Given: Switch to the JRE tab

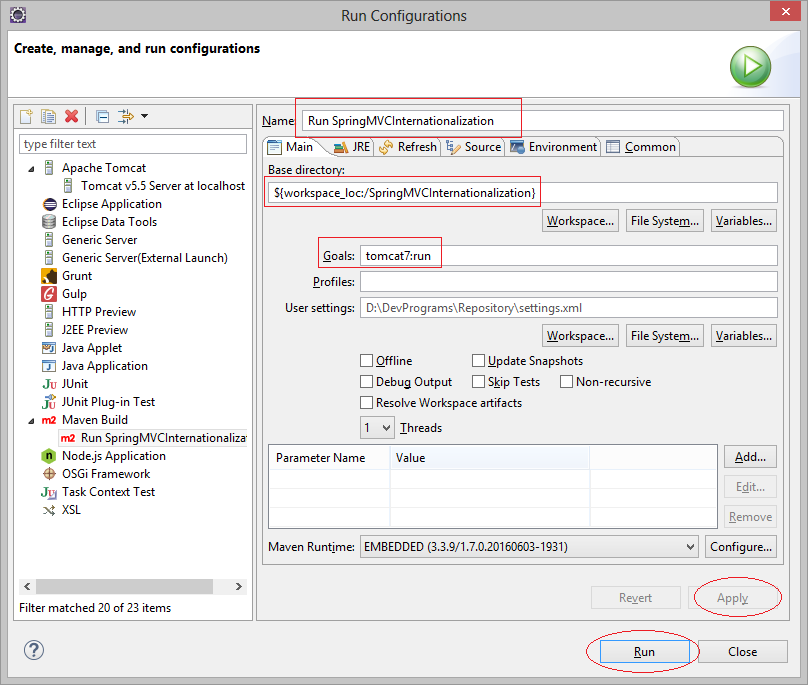Looking at the screenshot, I should click(x=352, y=147).
